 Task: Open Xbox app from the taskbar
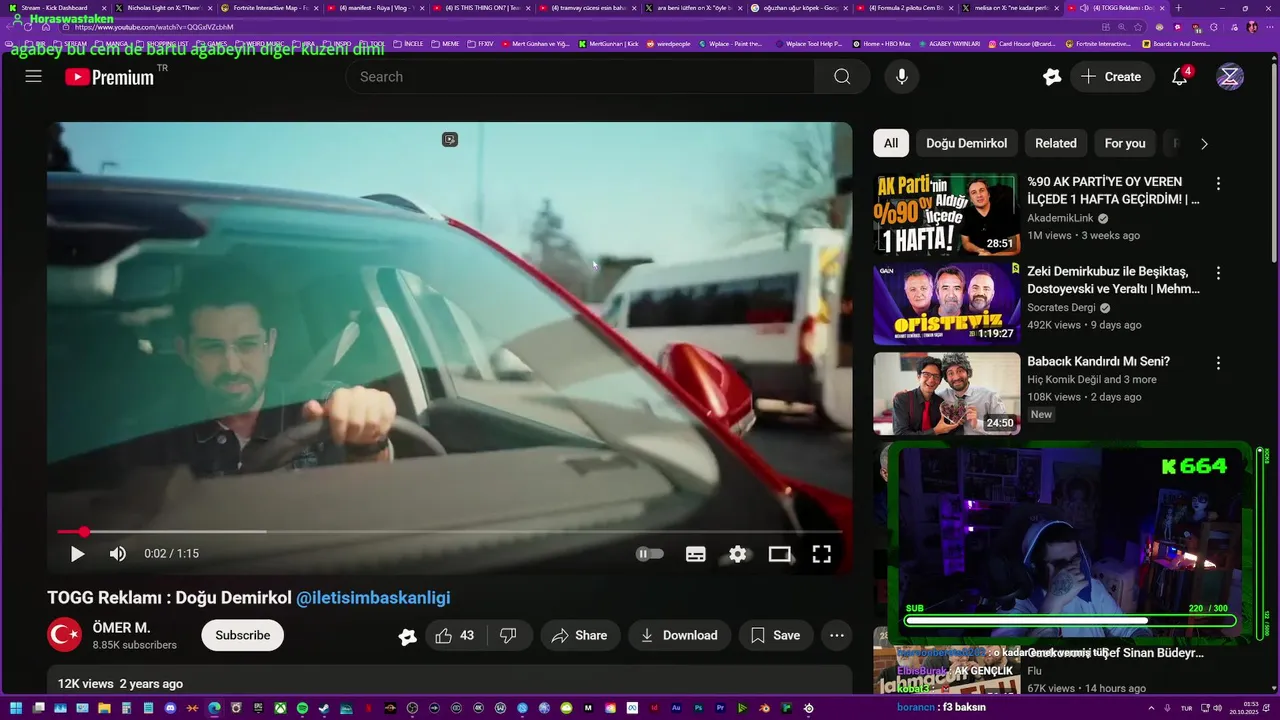click(280, 708)
